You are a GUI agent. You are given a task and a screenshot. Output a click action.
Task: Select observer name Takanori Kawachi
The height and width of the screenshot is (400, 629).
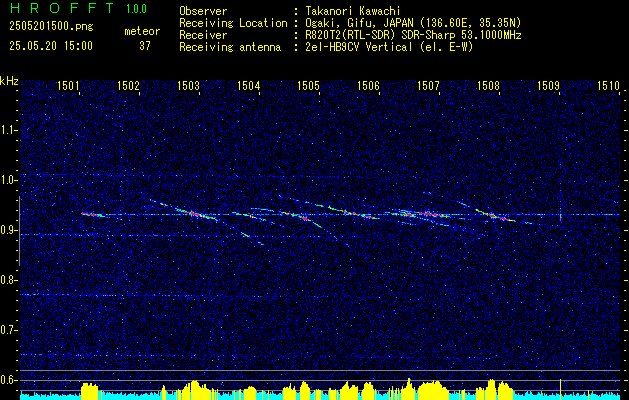351,11
